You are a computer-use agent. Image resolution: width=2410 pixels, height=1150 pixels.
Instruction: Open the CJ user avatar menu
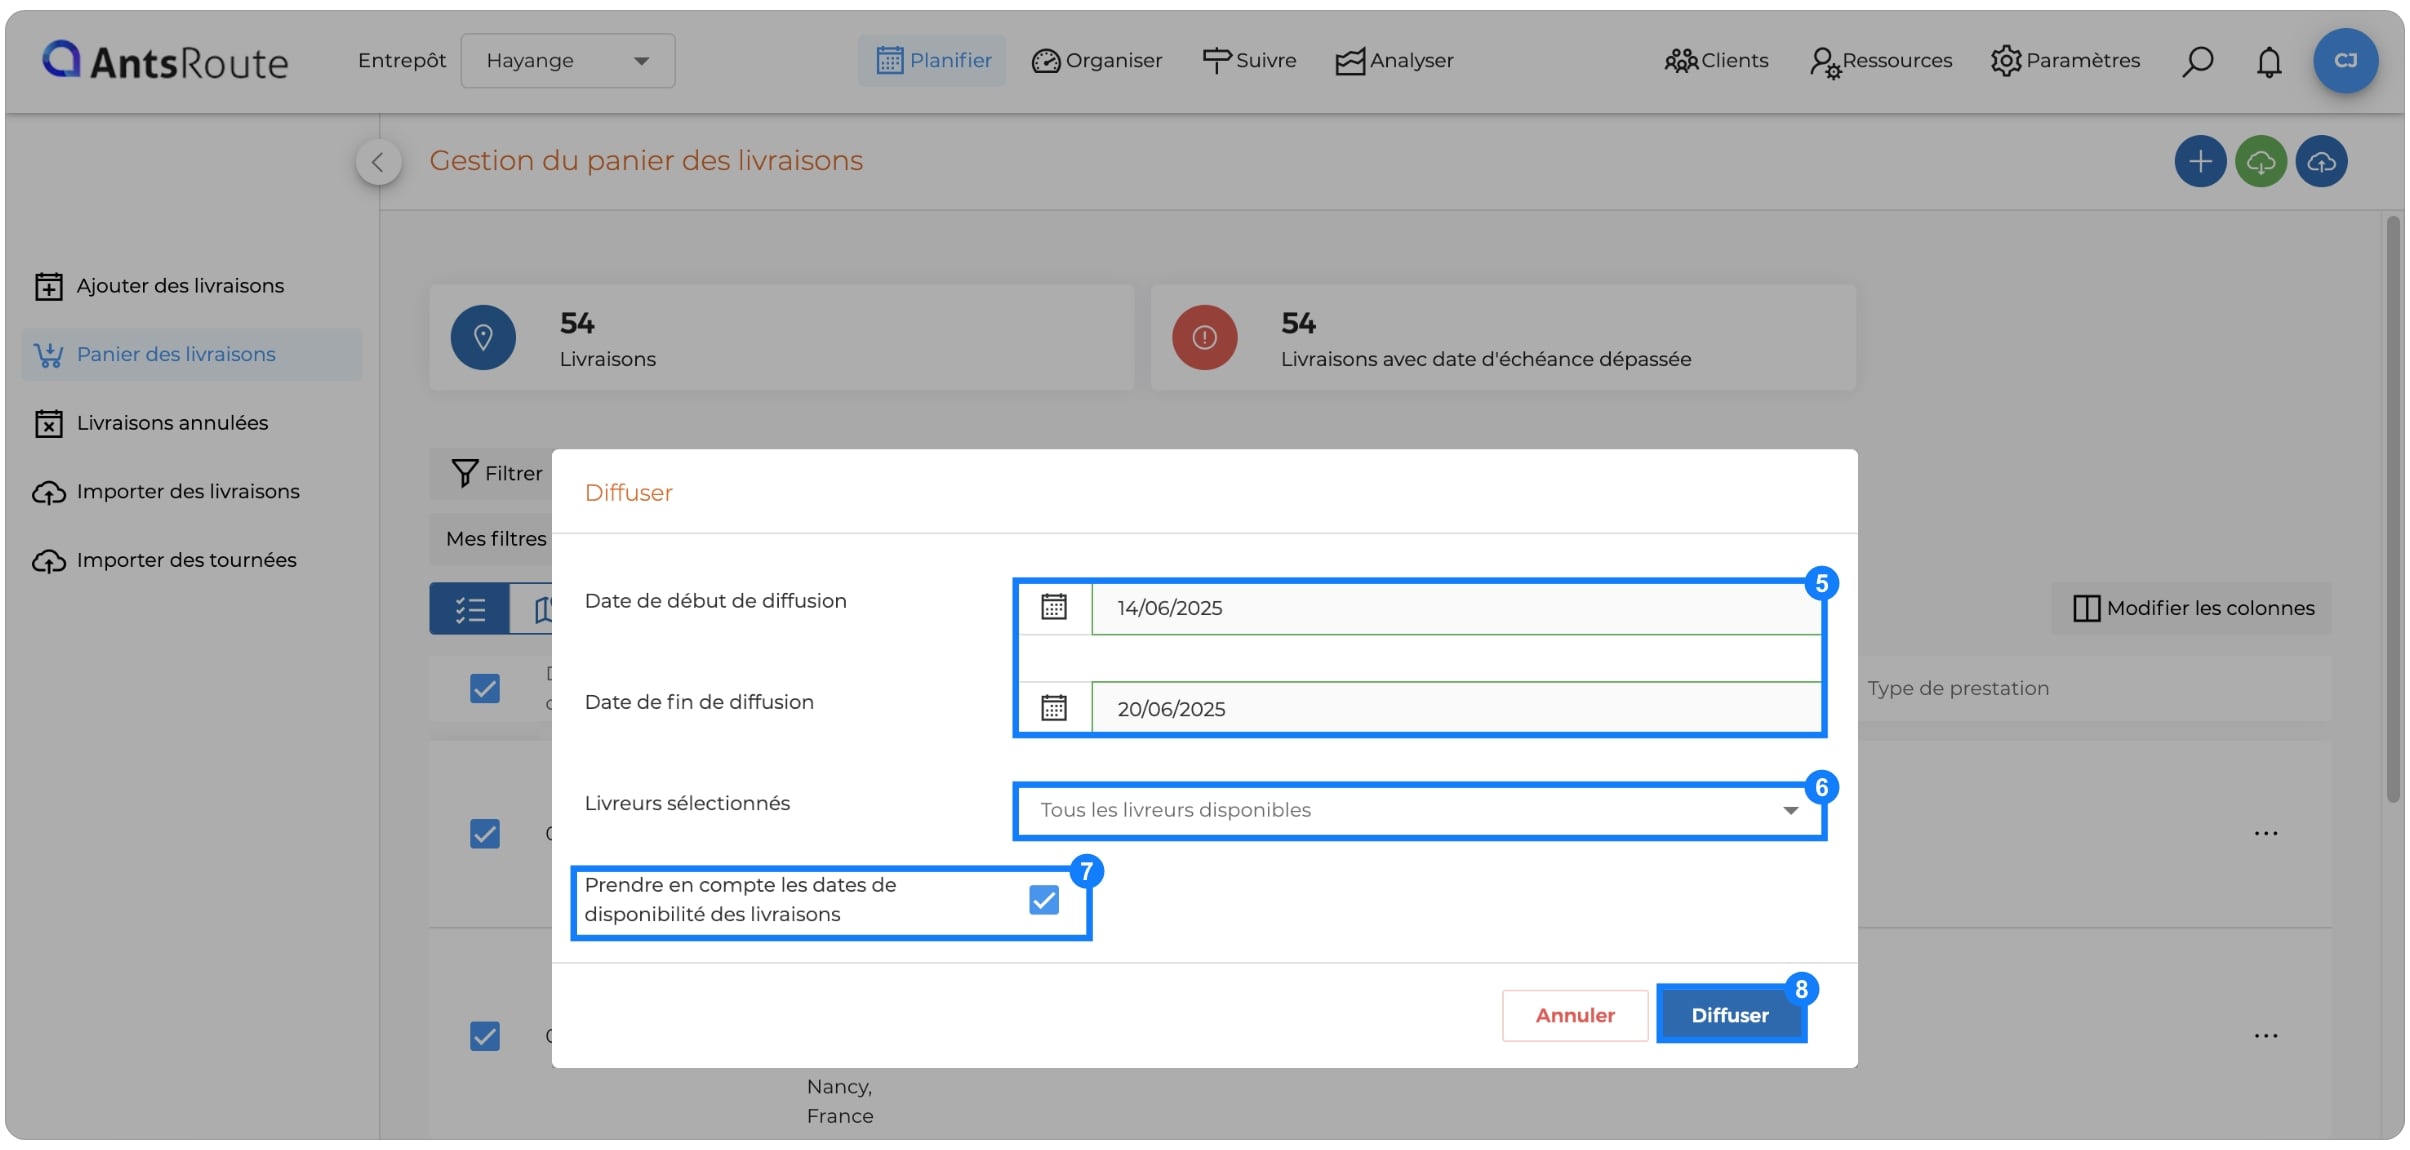(2345, 61)
